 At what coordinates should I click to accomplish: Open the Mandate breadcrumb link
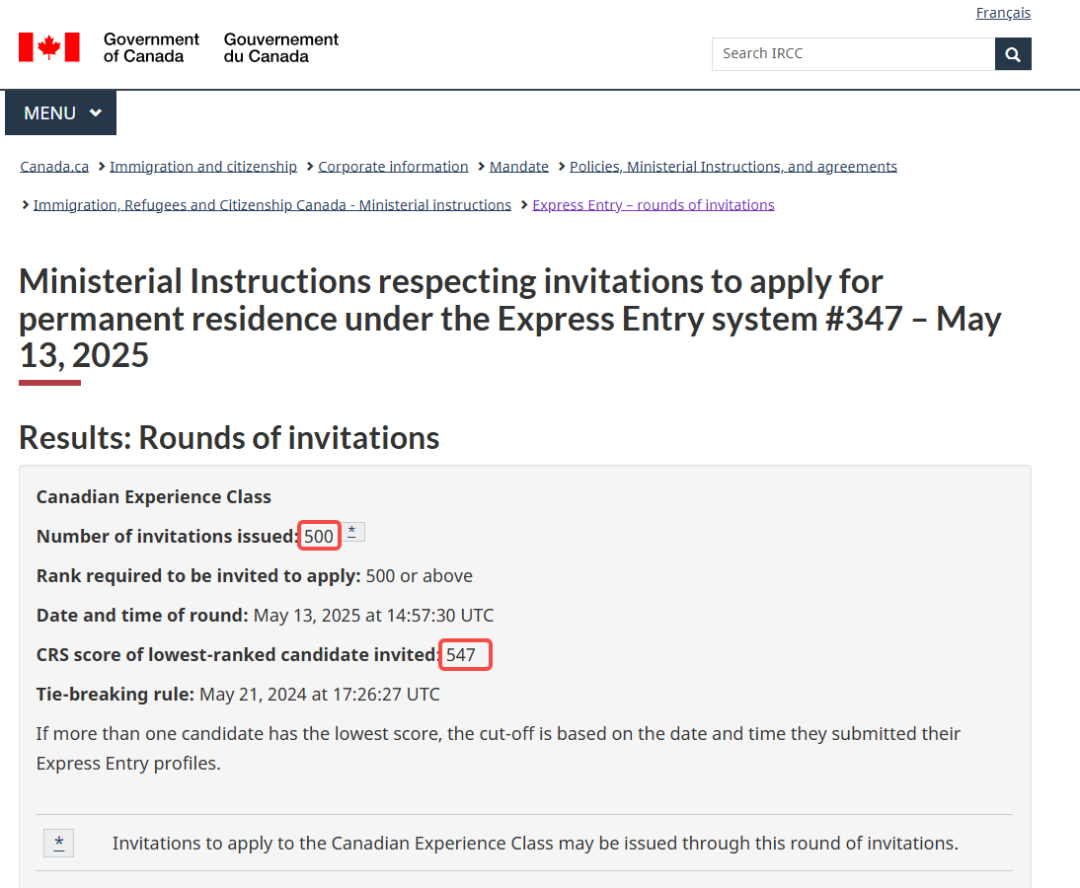[519, 167]
